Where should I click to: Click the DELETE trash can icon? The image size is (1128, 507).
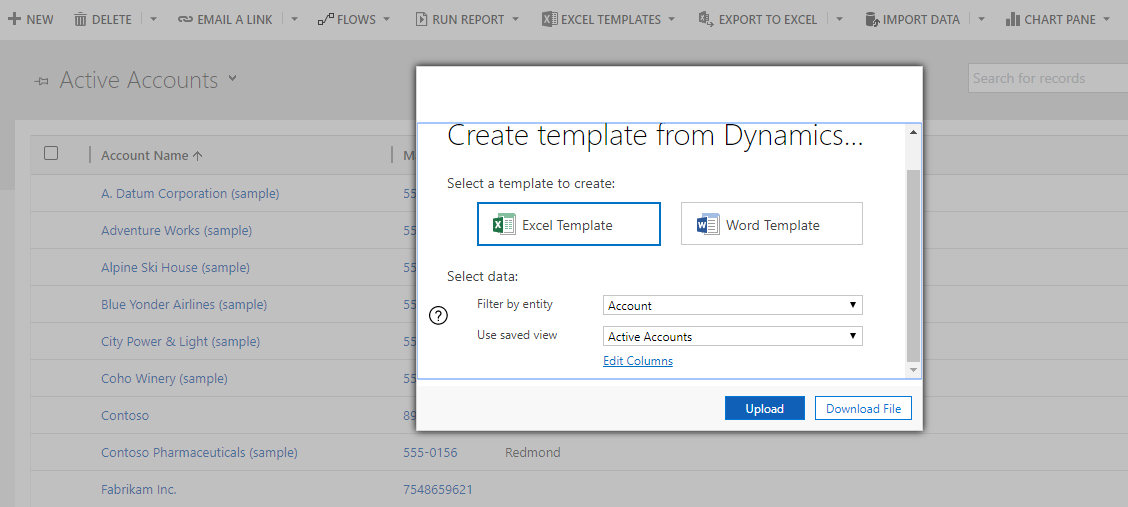(81, 19)
